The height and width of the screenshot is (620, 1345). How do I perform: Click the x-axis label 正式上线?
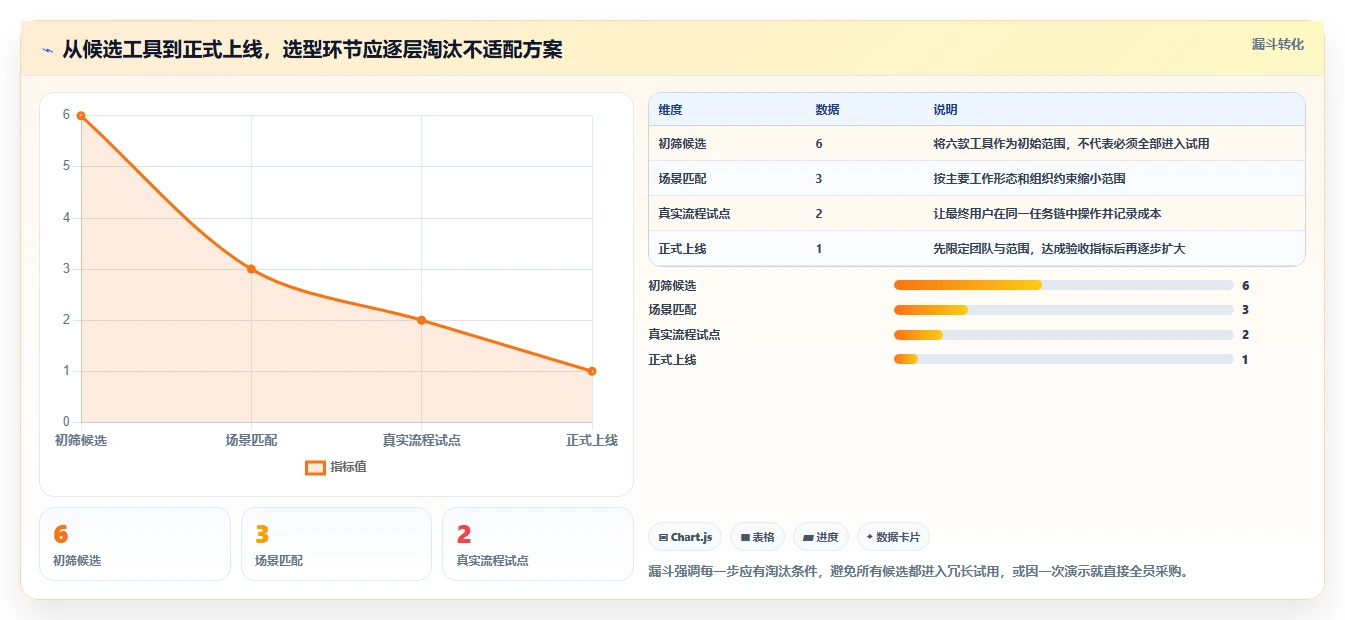click(592, 440)
